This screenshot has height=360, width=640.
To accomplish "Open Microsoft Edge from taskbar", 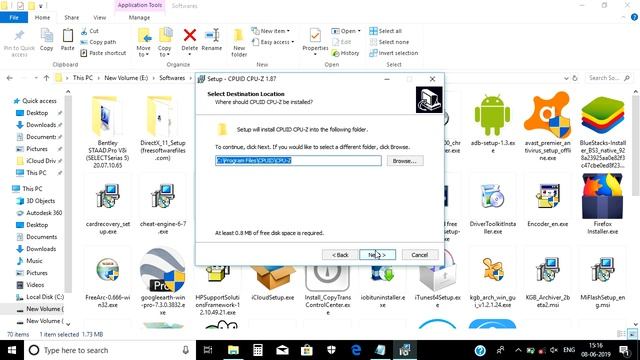I will pos(356,350).
